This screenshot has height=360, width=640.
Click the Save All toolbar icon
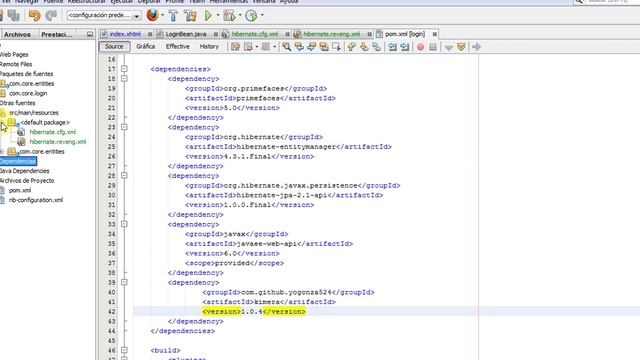(13, 16)
